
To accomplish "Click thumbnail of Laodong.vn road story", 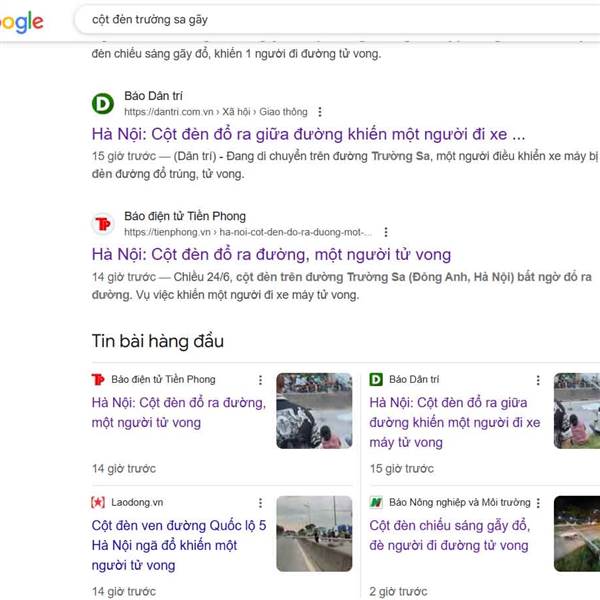I will tap(314, 533).
